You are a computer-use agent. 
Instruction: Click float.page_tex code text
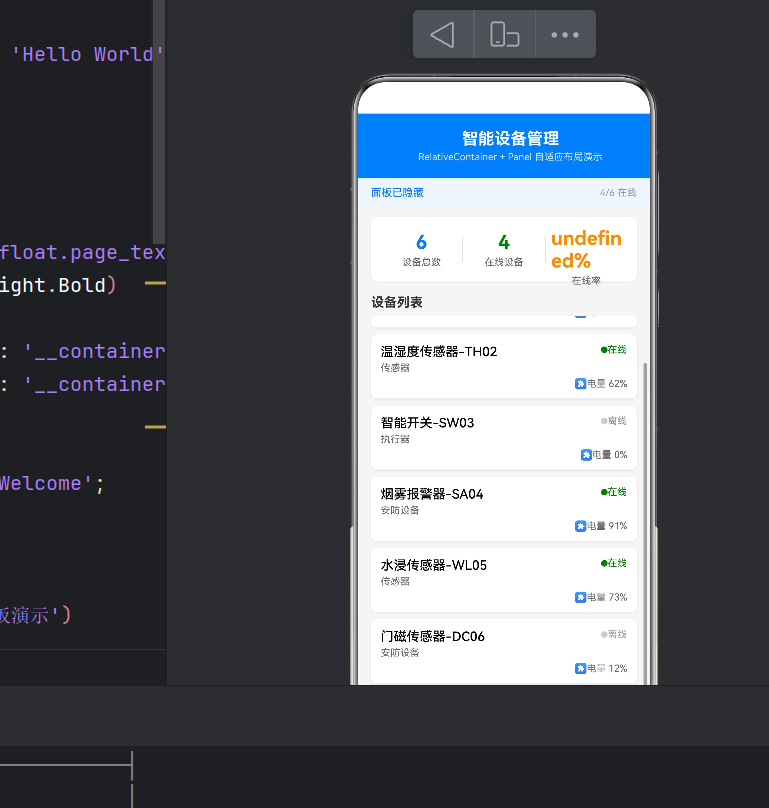point(82,252)
